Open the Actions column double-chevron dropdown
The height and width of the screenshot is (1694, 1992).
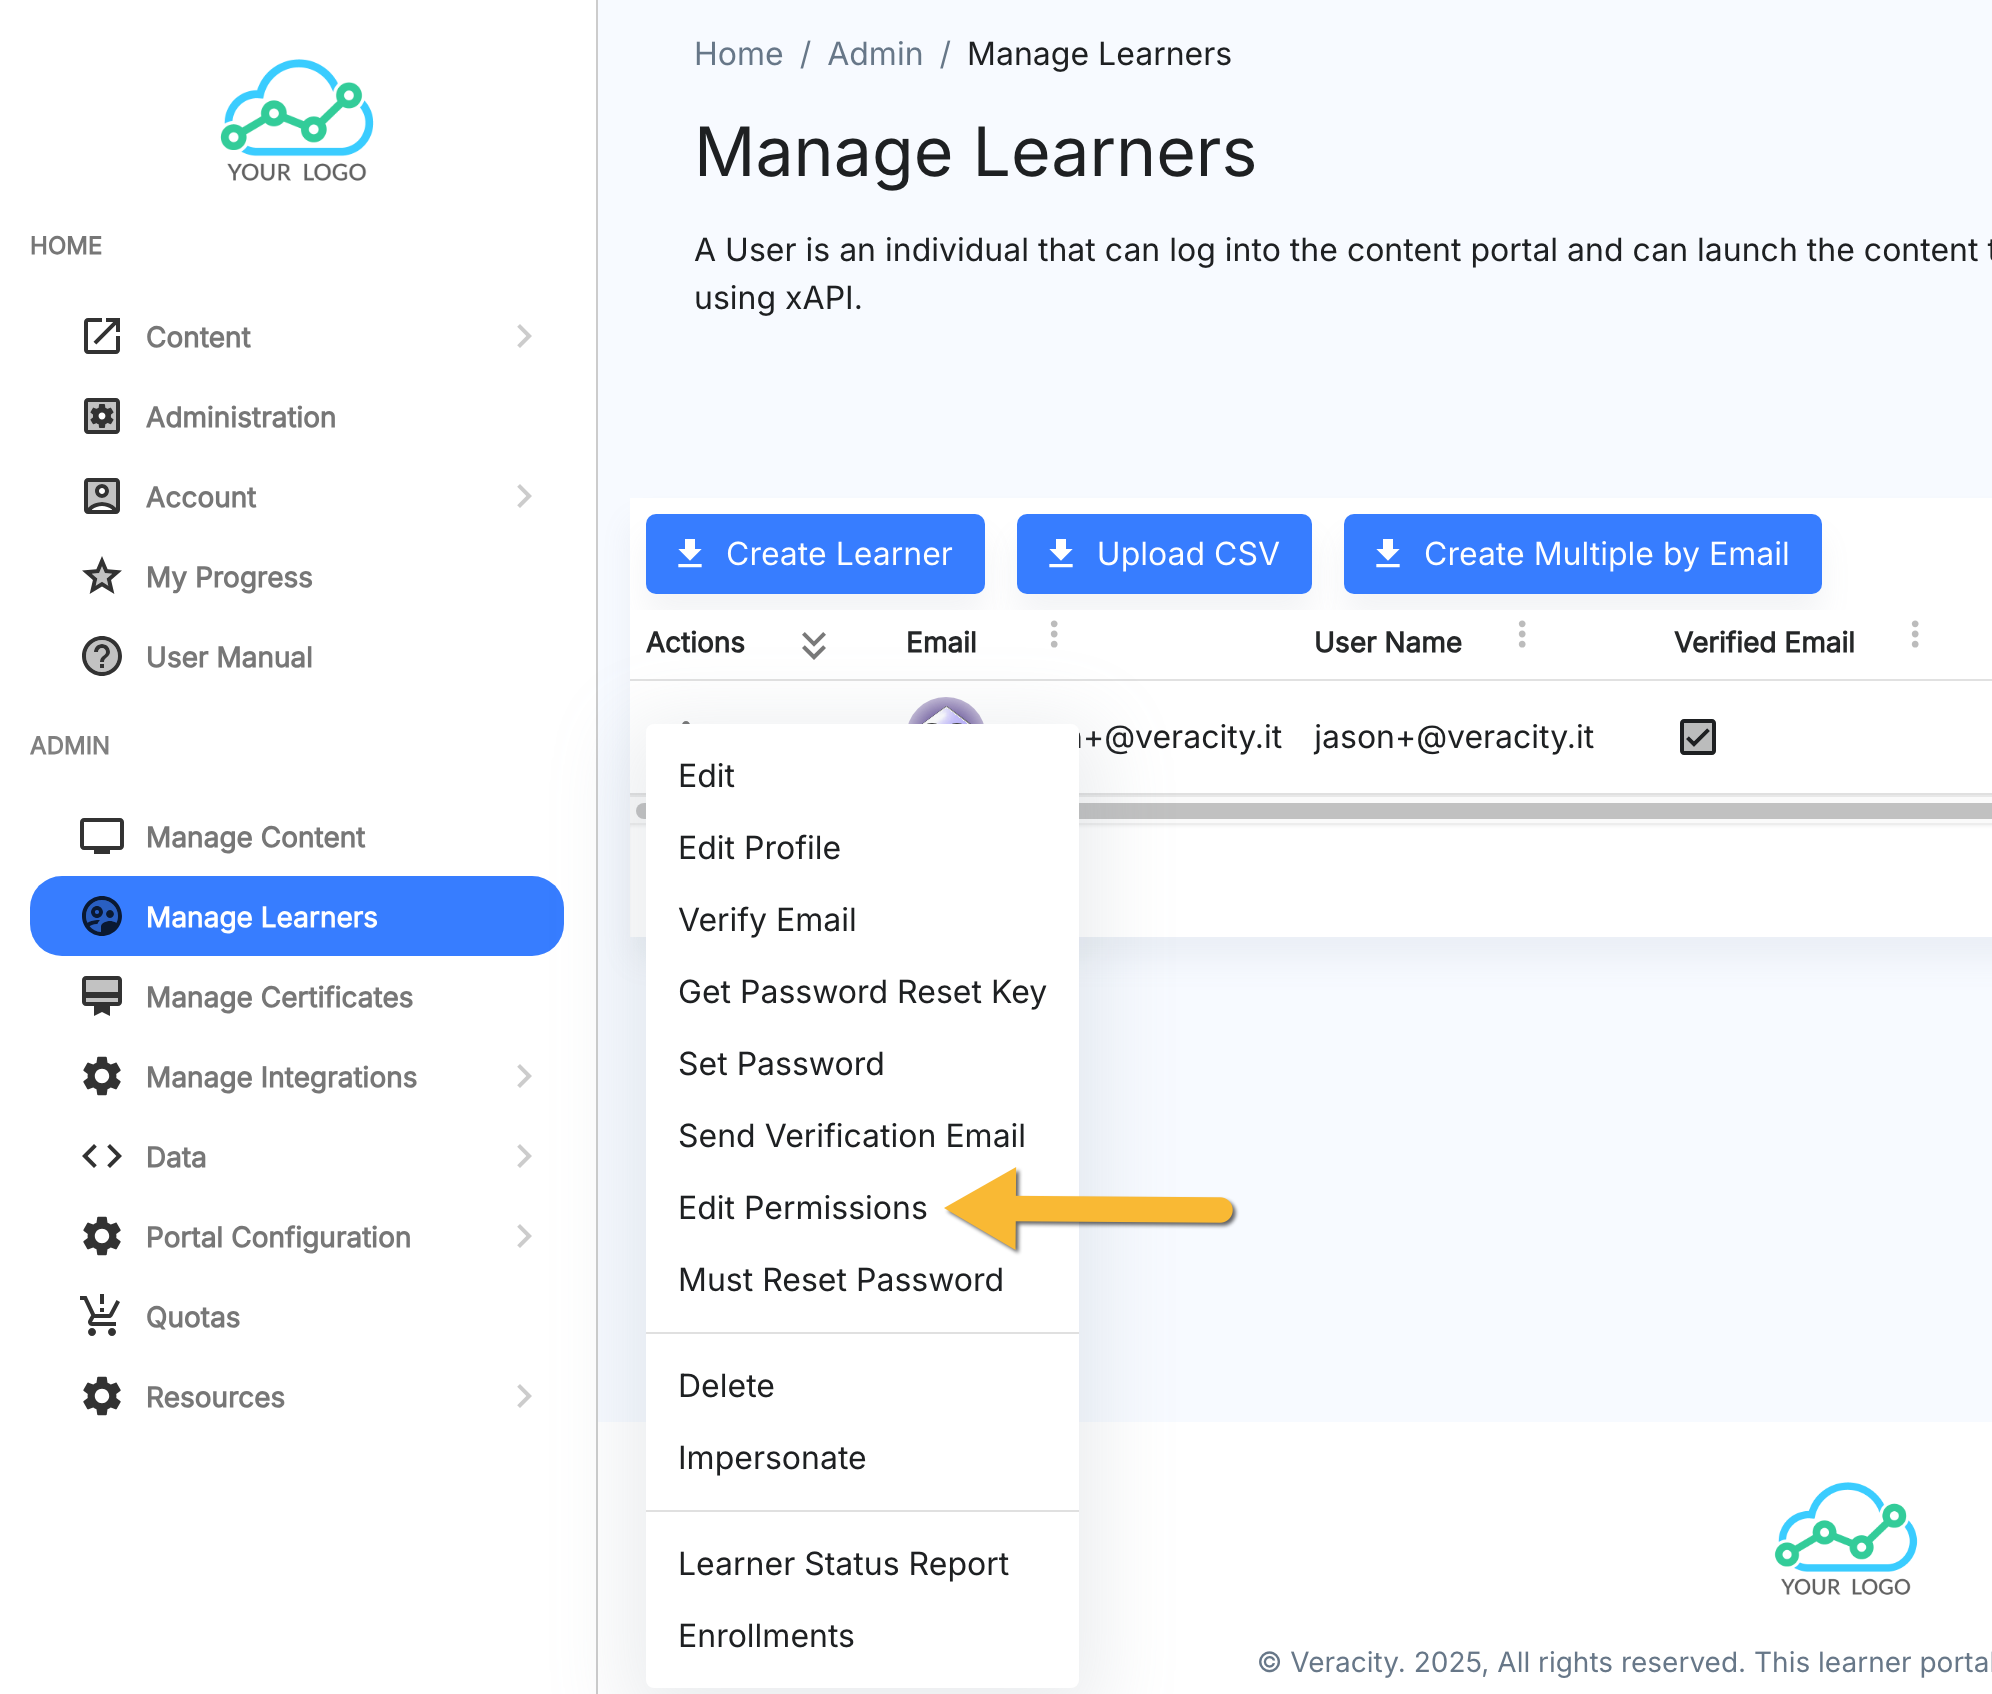click(x=813, y=644)
